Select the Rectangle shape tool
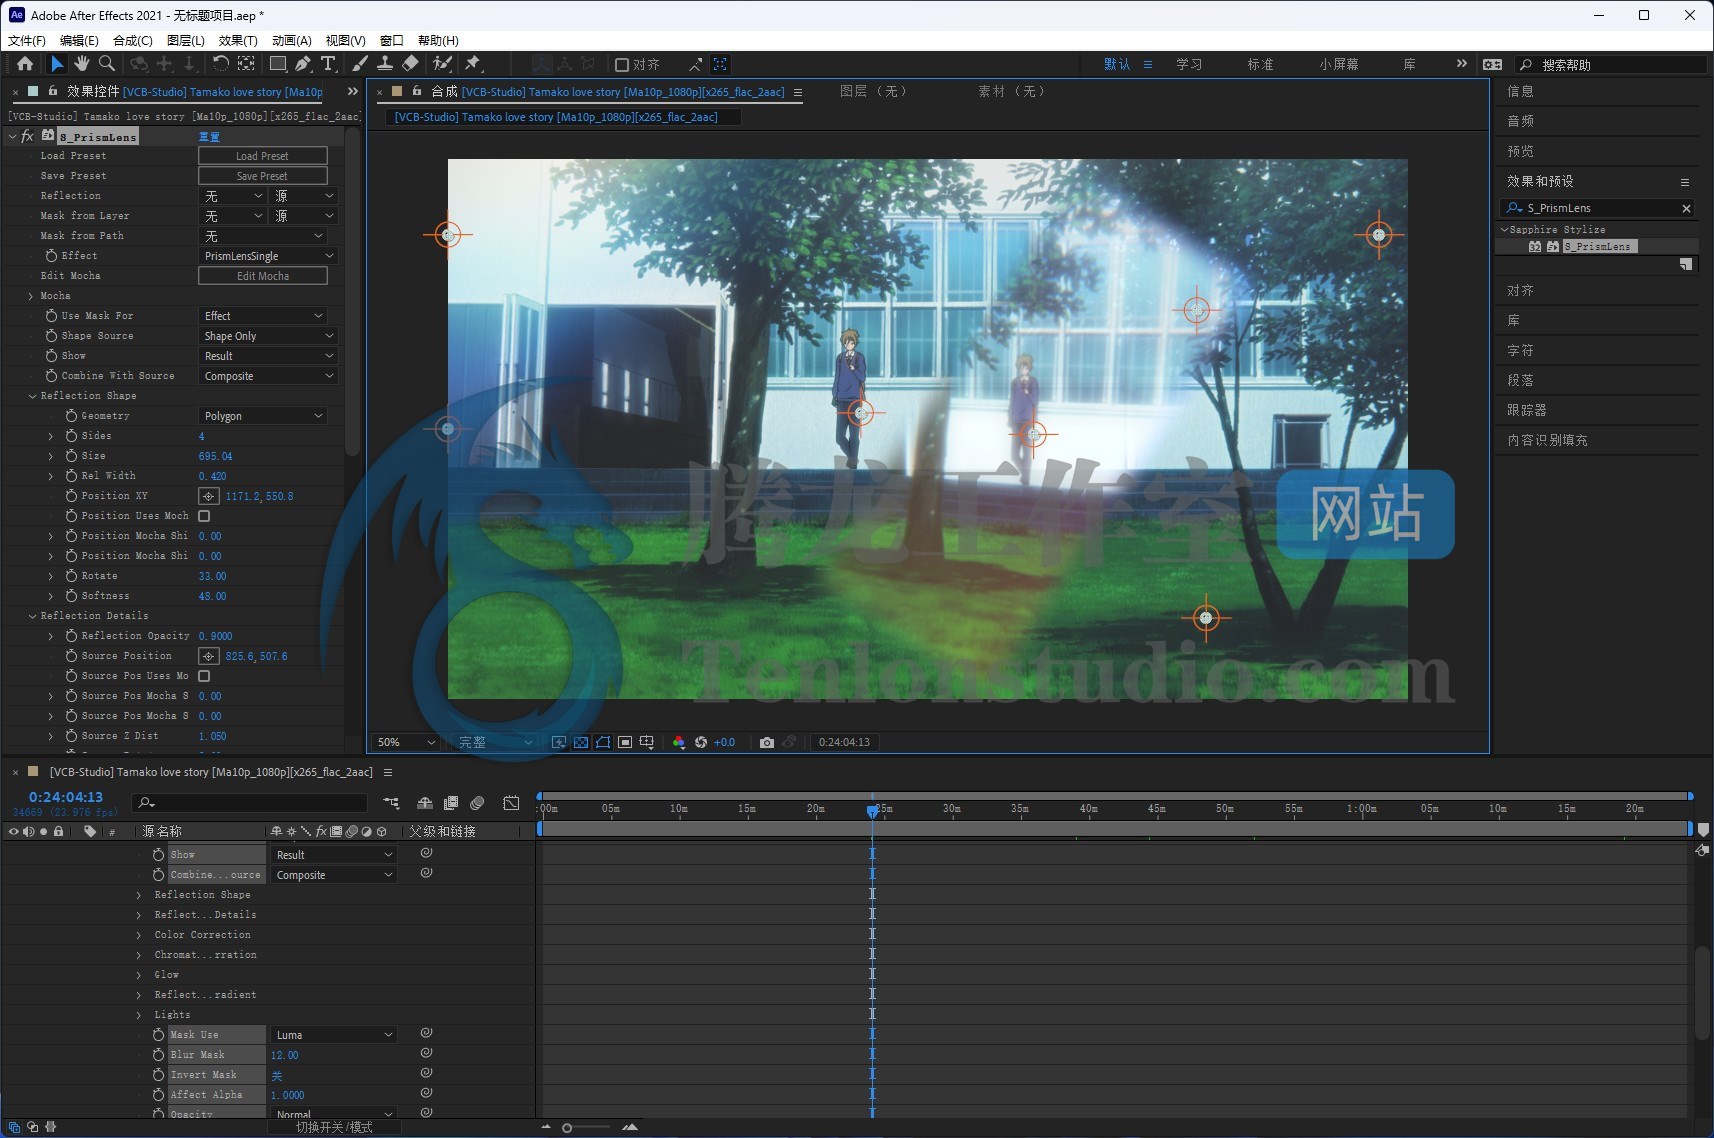Viewport: 1714px width, 1138px height. (x=278, y=64)
